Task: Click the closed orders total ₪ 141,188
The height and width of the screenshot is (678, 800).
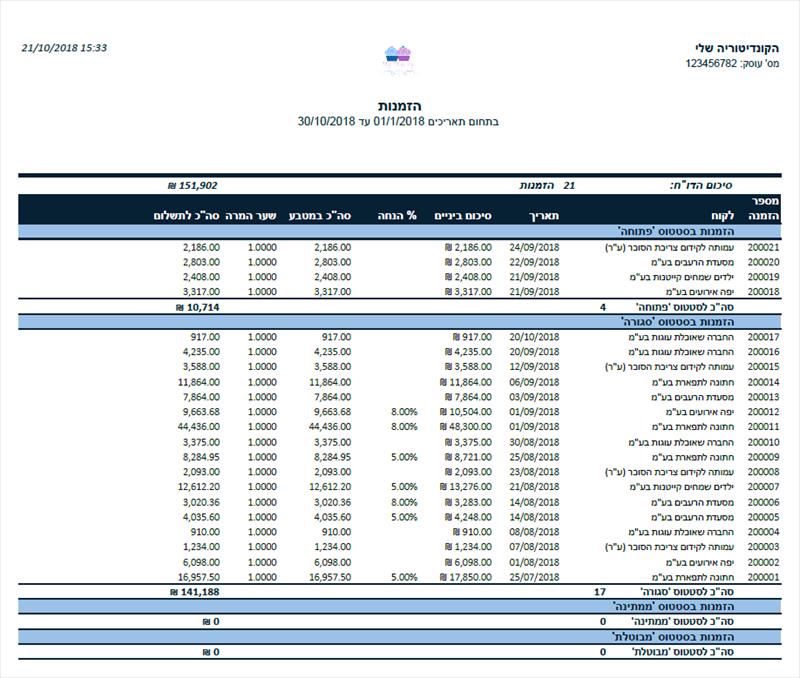Action: [x=195, y=592]
